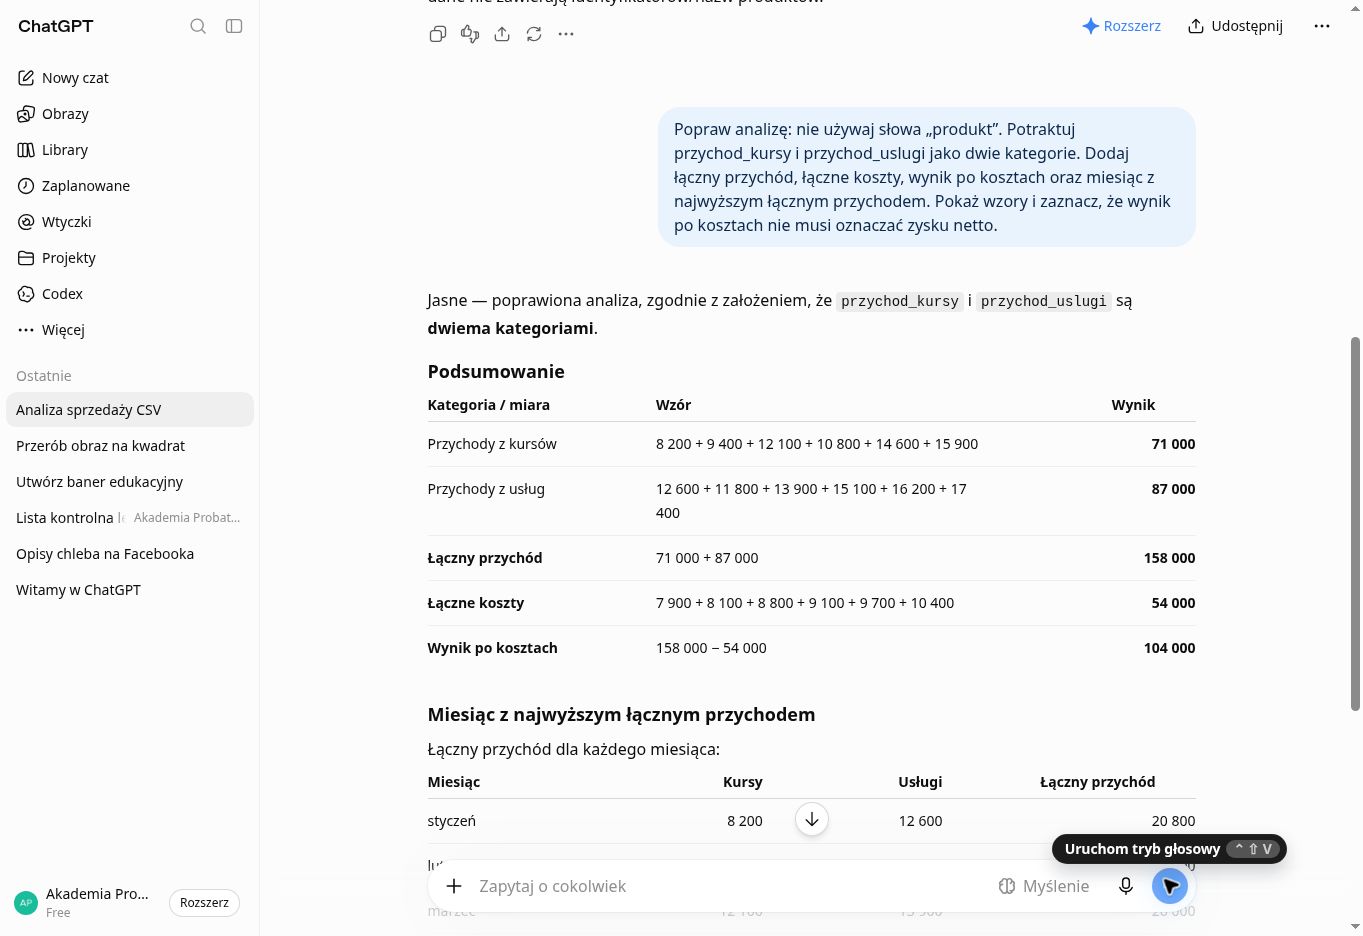Viewport: 1363px width, 936px height.
Task: Click the formula 158 000 – 54 000
Action: tap(711, 648)
